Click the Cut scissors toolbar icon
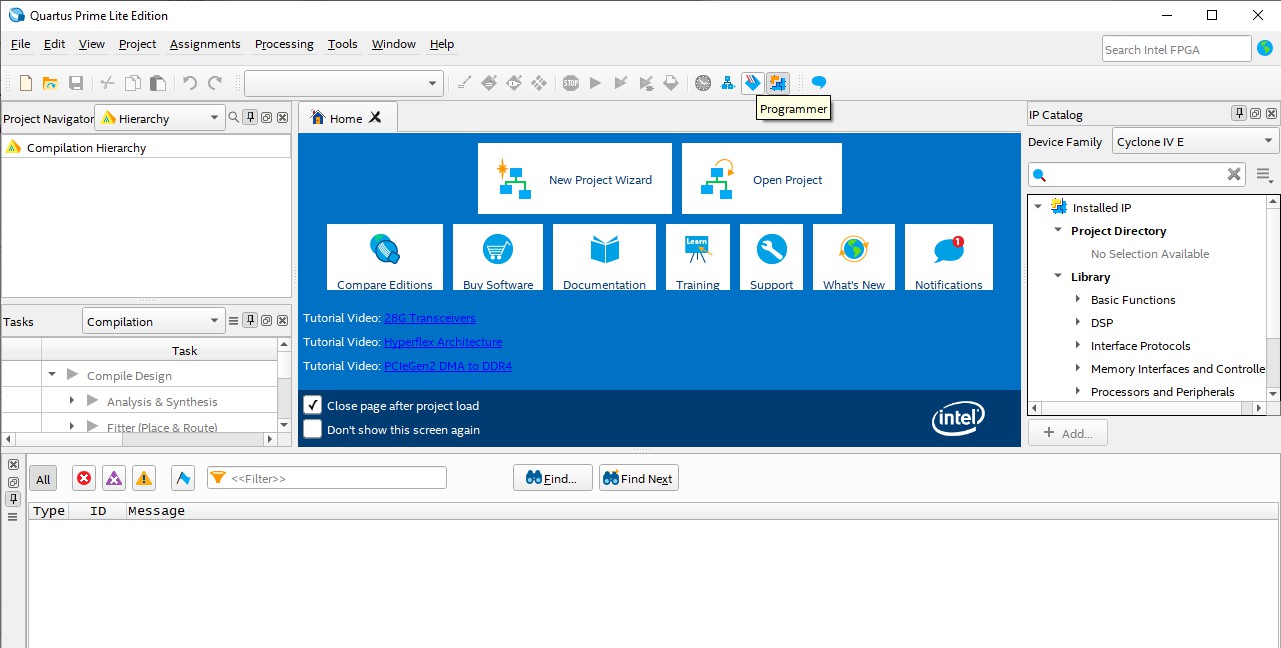 (108, 83)
